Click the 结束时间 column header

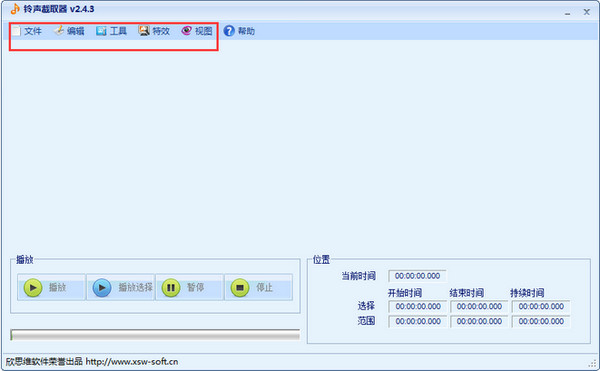466,293
